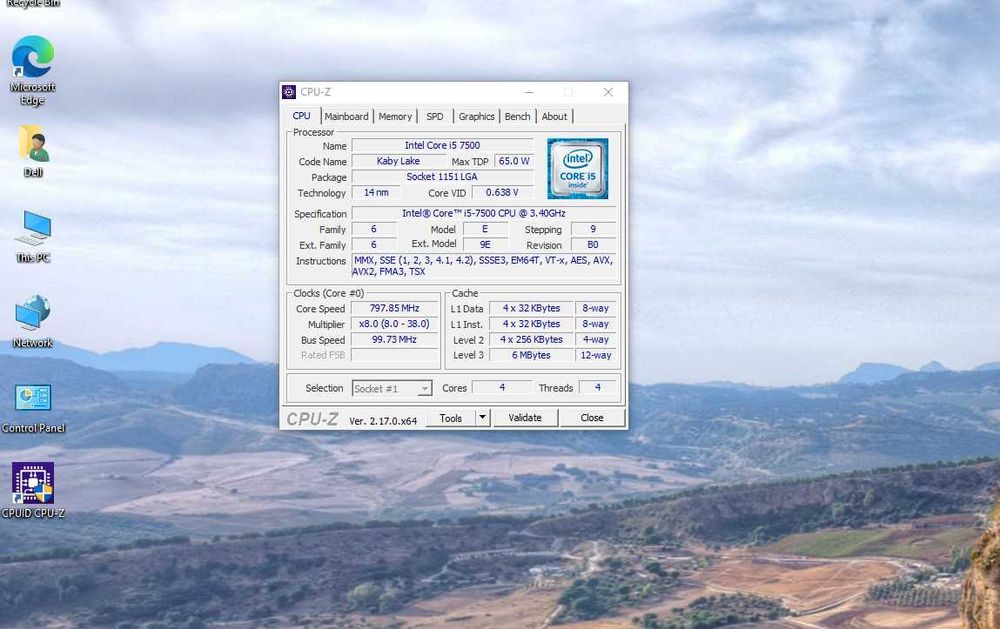The width and height of the screenshot is (1000, 629).
Task: Minimize the CPU-Z window
Action: pos(529,92)
